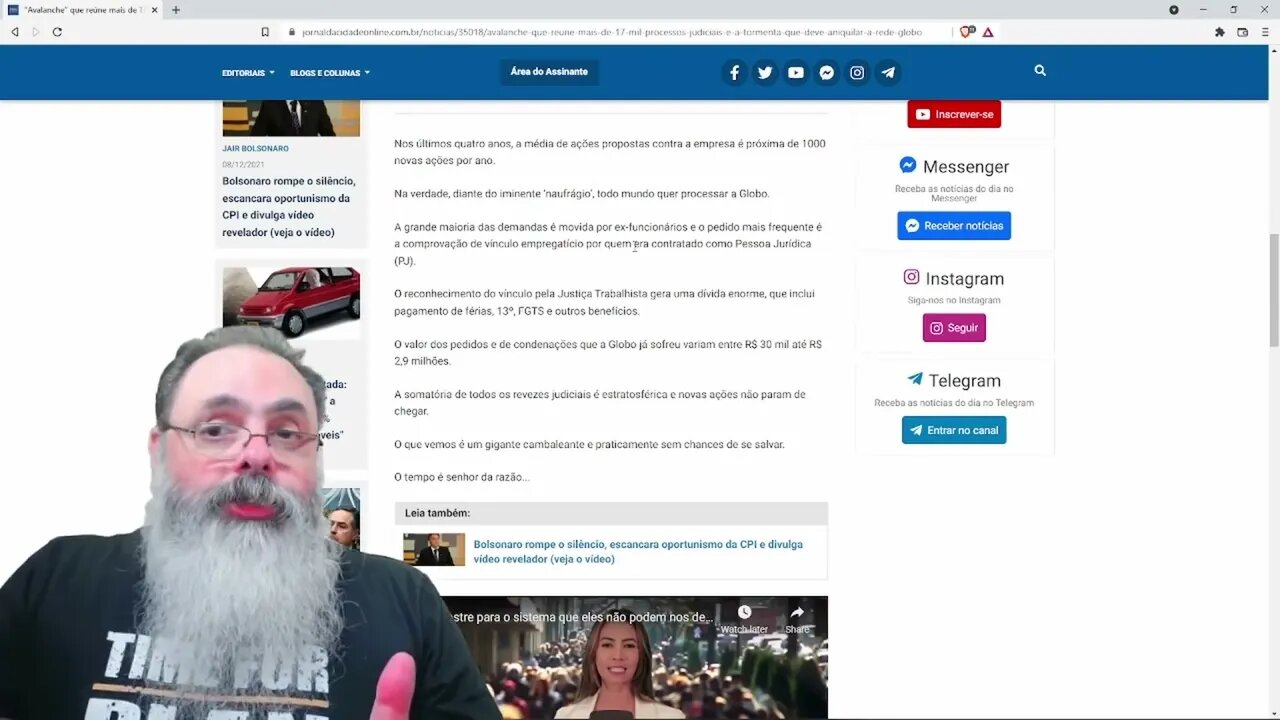Click the Área do Assinante button
This screenshot has width=1280, height=720.
click(x=549, y=72)
